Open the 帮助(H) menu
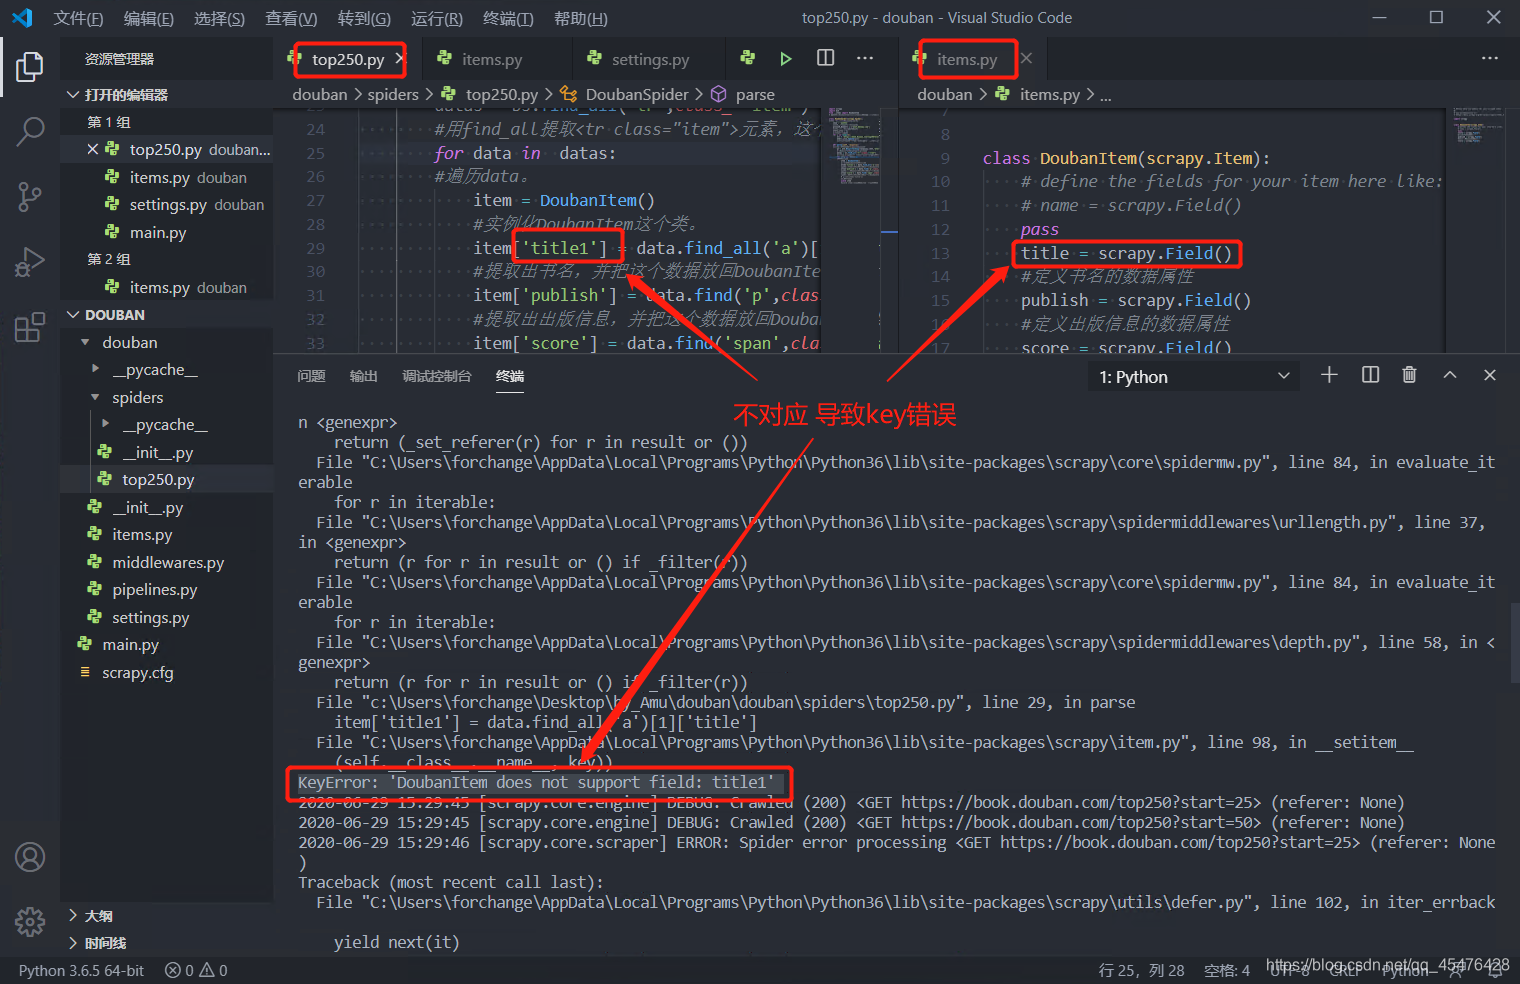 coord(580,18)
